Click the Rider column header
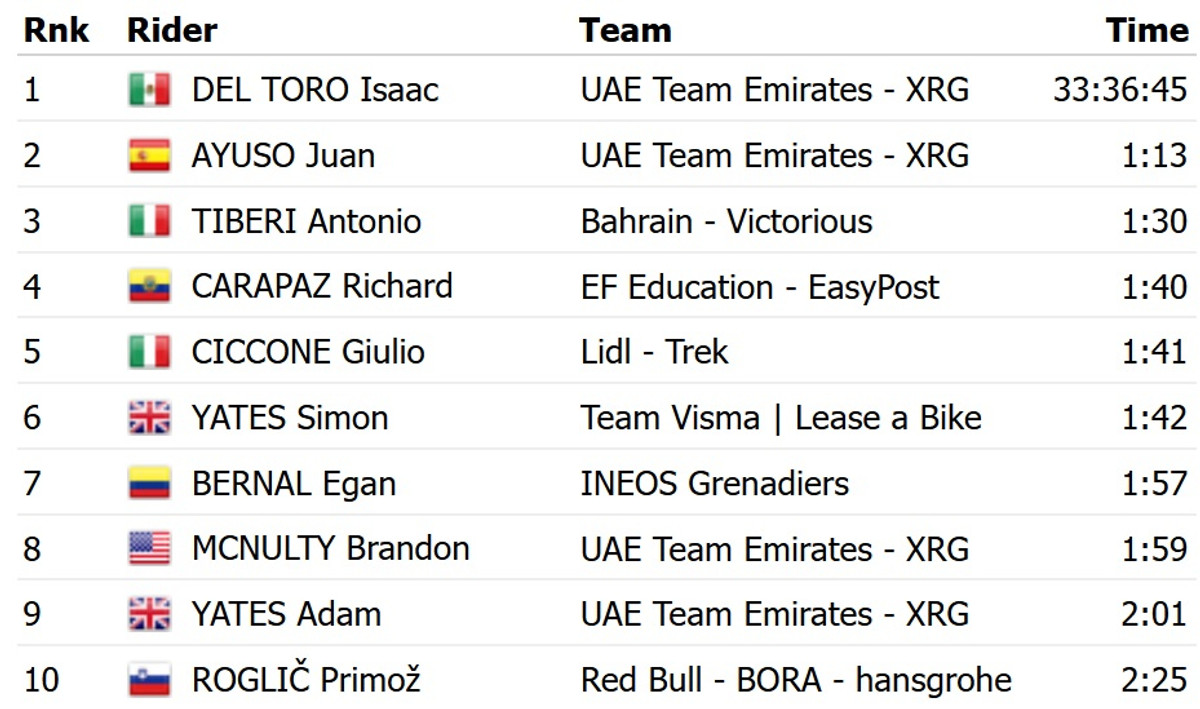The image size is (1200, 709). click(172, 30)
